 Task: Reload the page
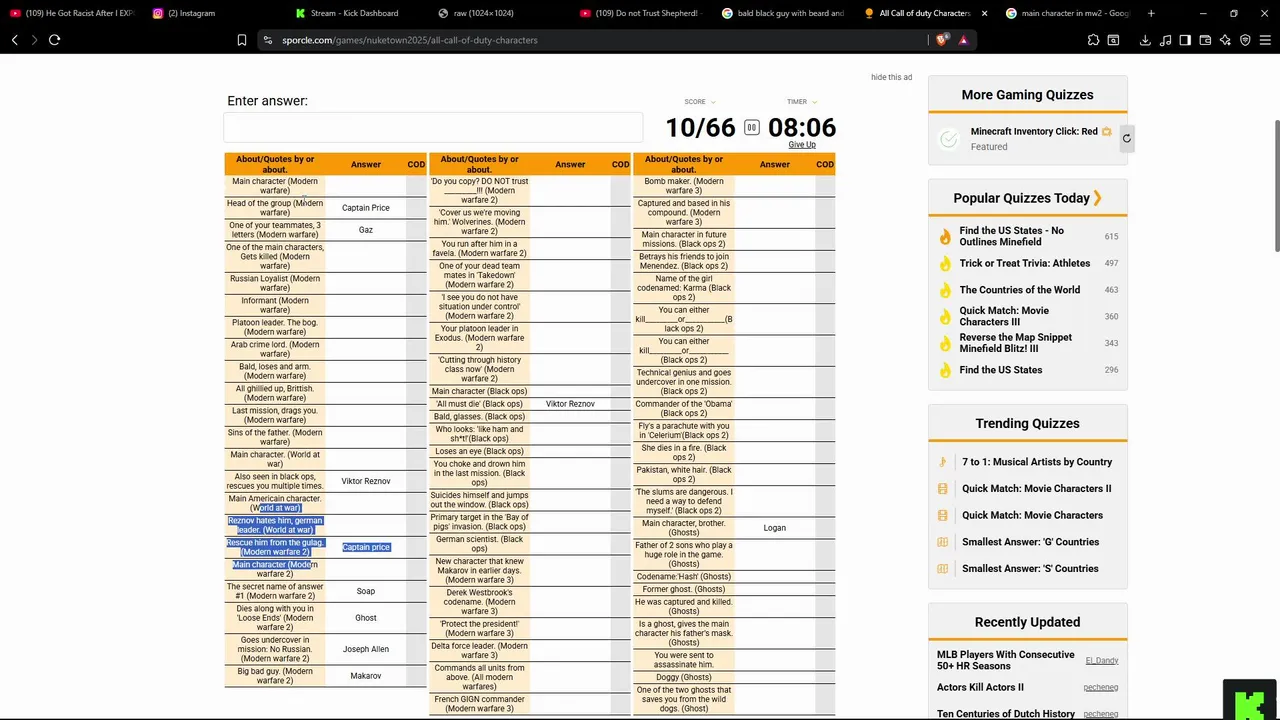[54, 40]
